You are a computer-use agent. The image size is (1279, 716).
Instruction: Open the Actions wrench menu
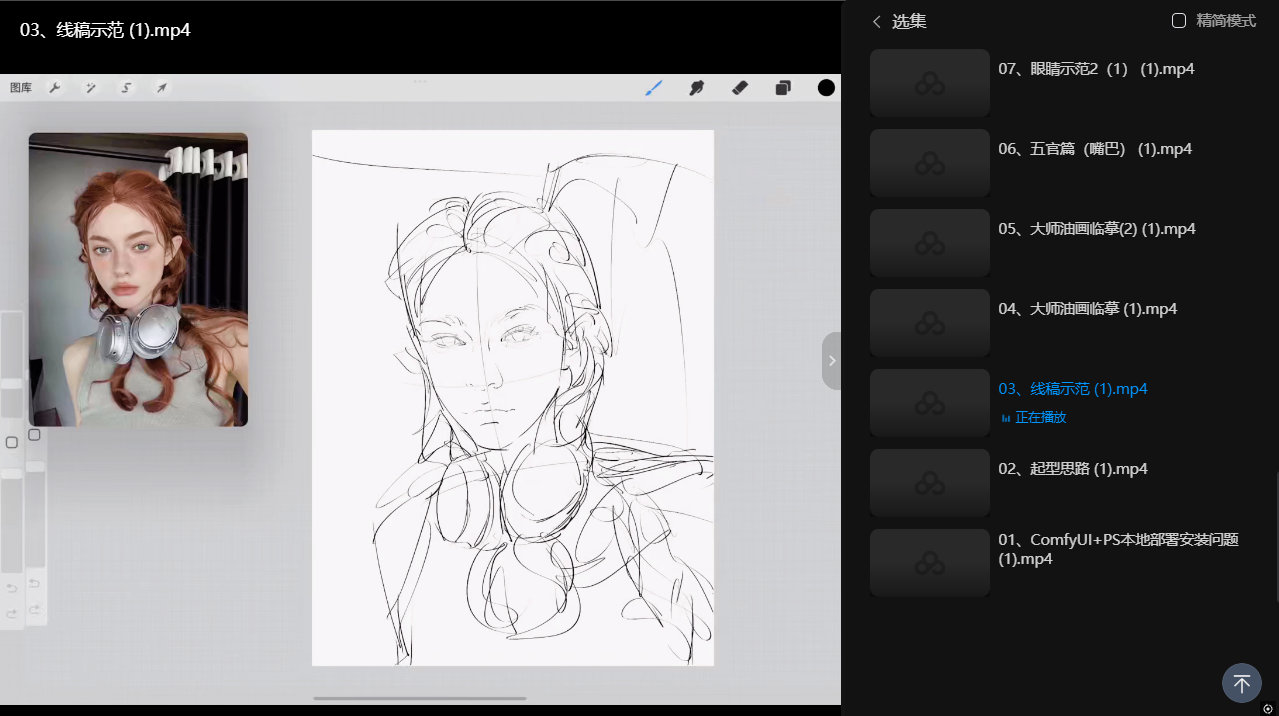pos(55,88)
